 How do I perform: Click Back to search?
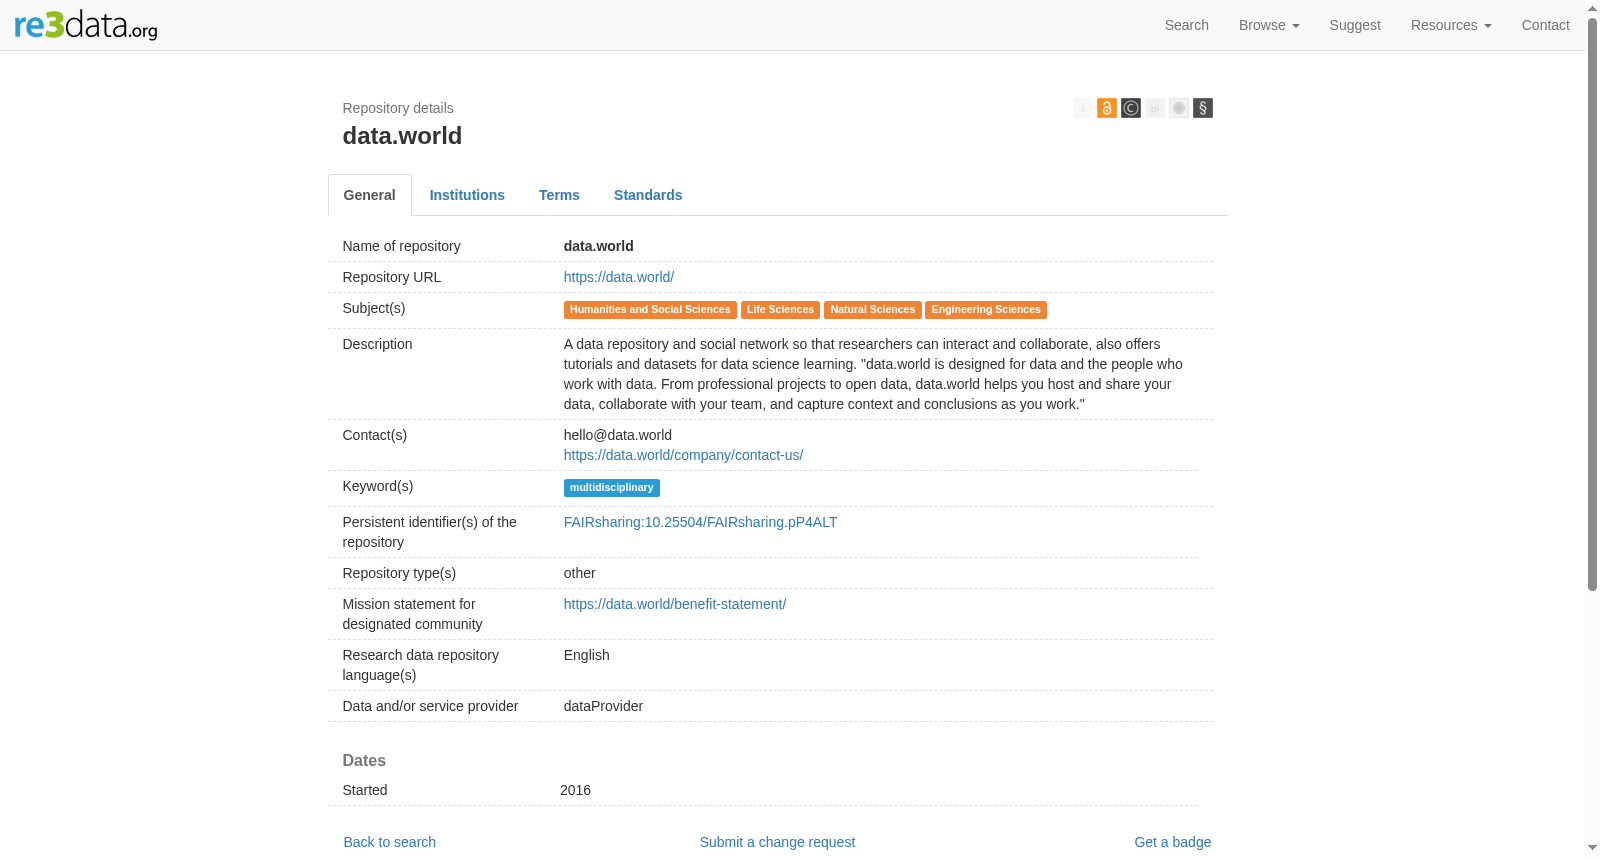click(390, 842)
